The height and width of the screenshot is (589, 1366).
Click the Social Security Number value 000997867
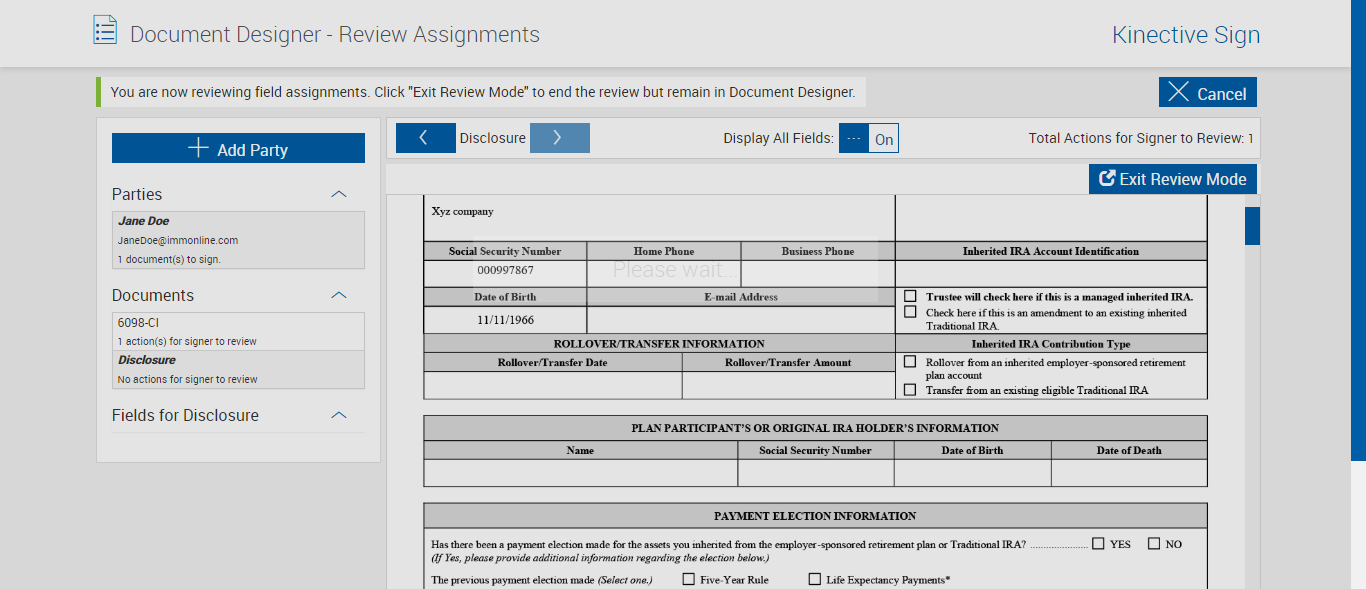pos(505,271)
